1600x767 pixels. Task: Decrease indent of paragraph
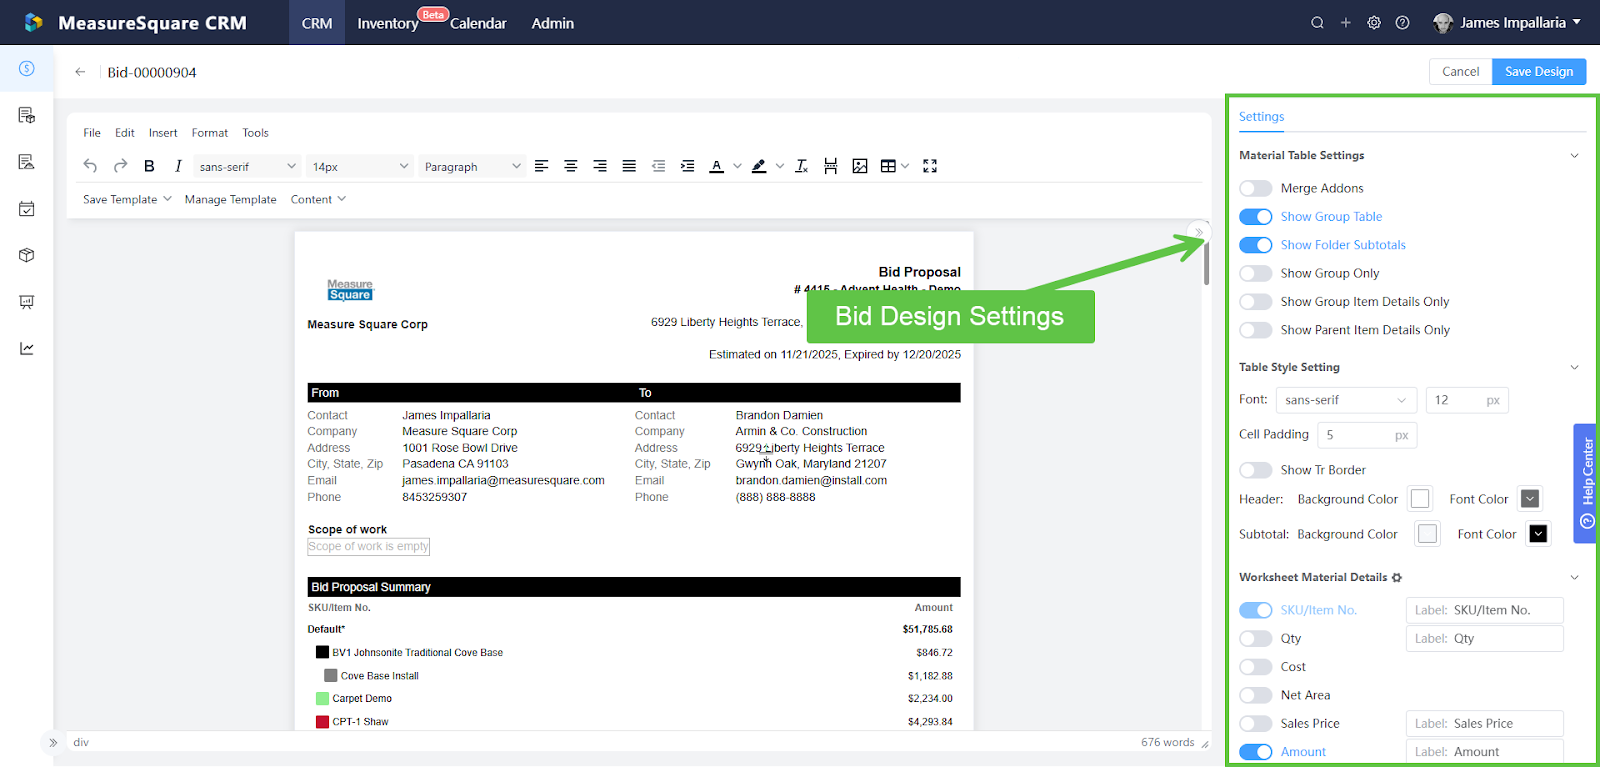[658, 166]
